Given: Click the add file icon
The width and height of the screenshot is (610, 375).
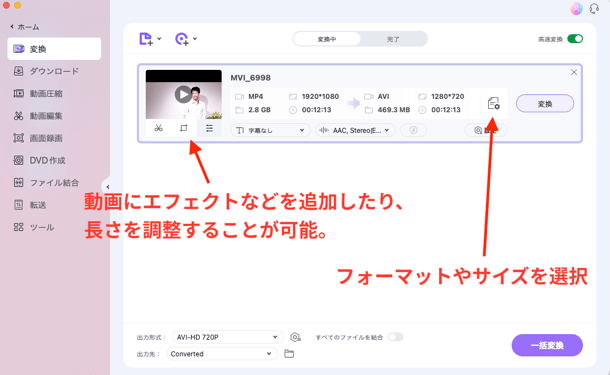Looking at the screenshot, I should 146,39.
